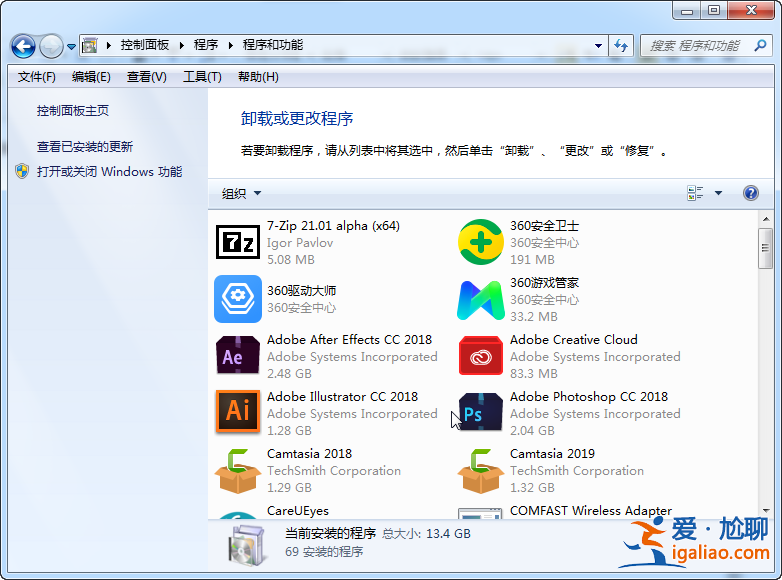
Task: Open the 工具(T) menu
Action: pos(202,77)
